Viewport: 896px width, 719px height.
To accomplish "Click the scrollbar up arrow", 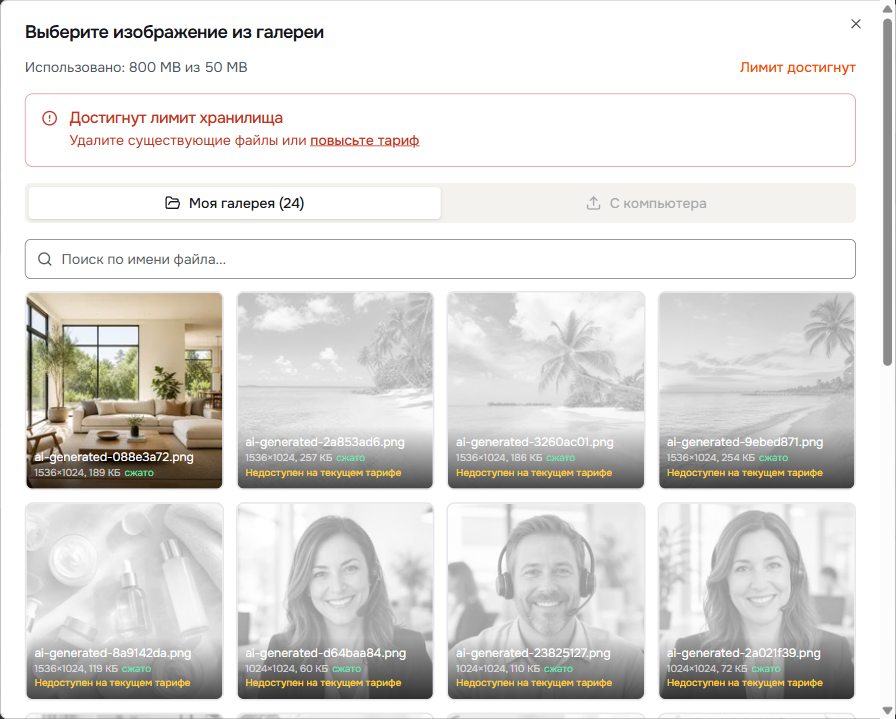I will pyautogui.click(x=887, y=9).
